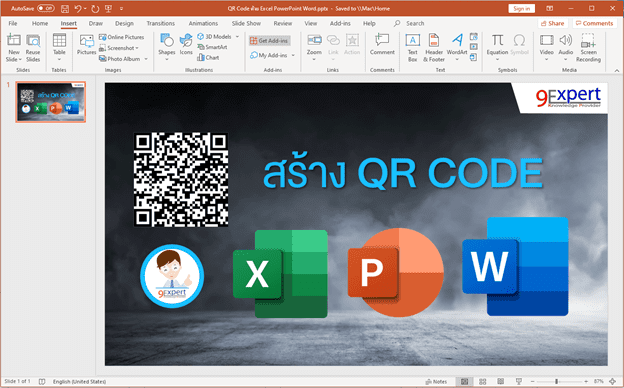Click zoom out minus button
624x388 pixels.
pos(532,381)
